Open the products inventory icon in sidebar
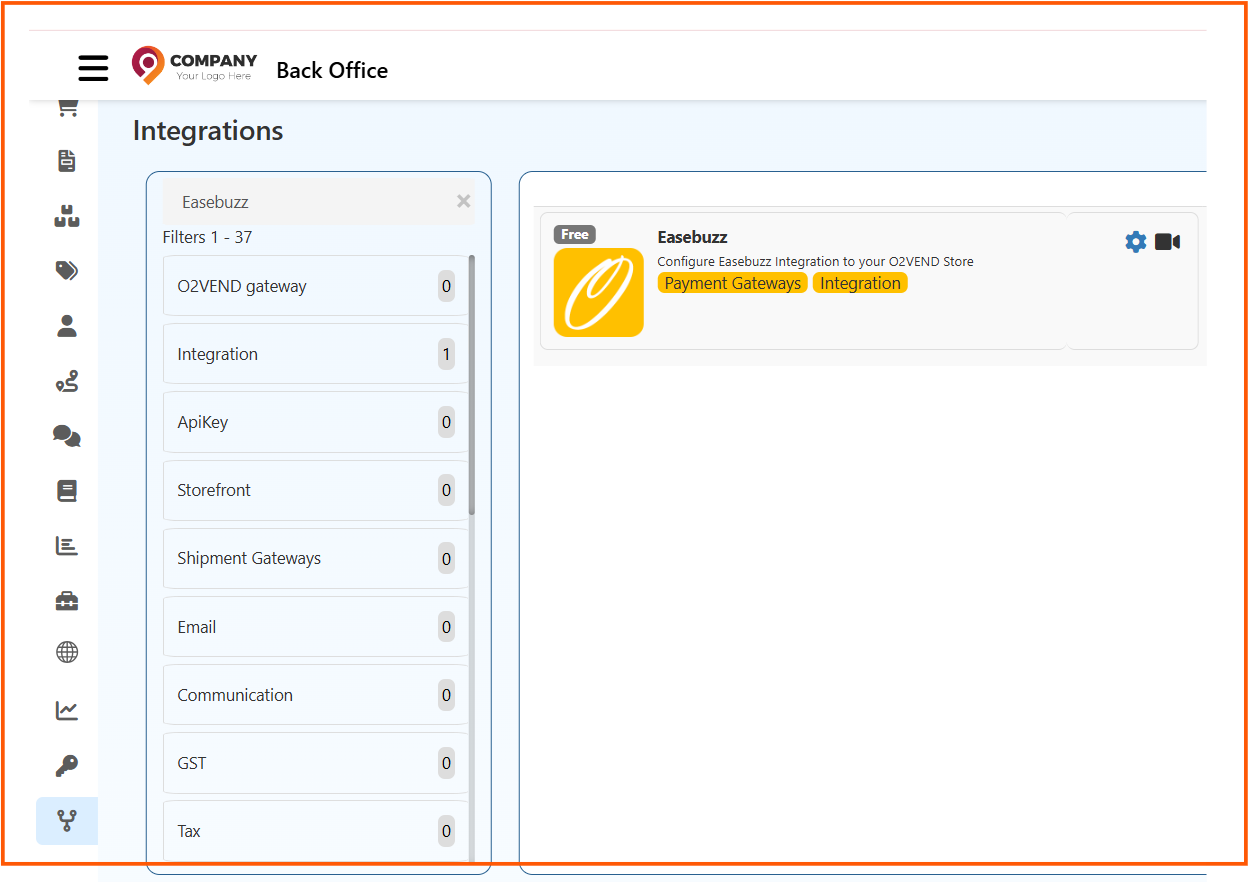The height and width of the screenshot is (882, 1248). [x=66, y=215]
